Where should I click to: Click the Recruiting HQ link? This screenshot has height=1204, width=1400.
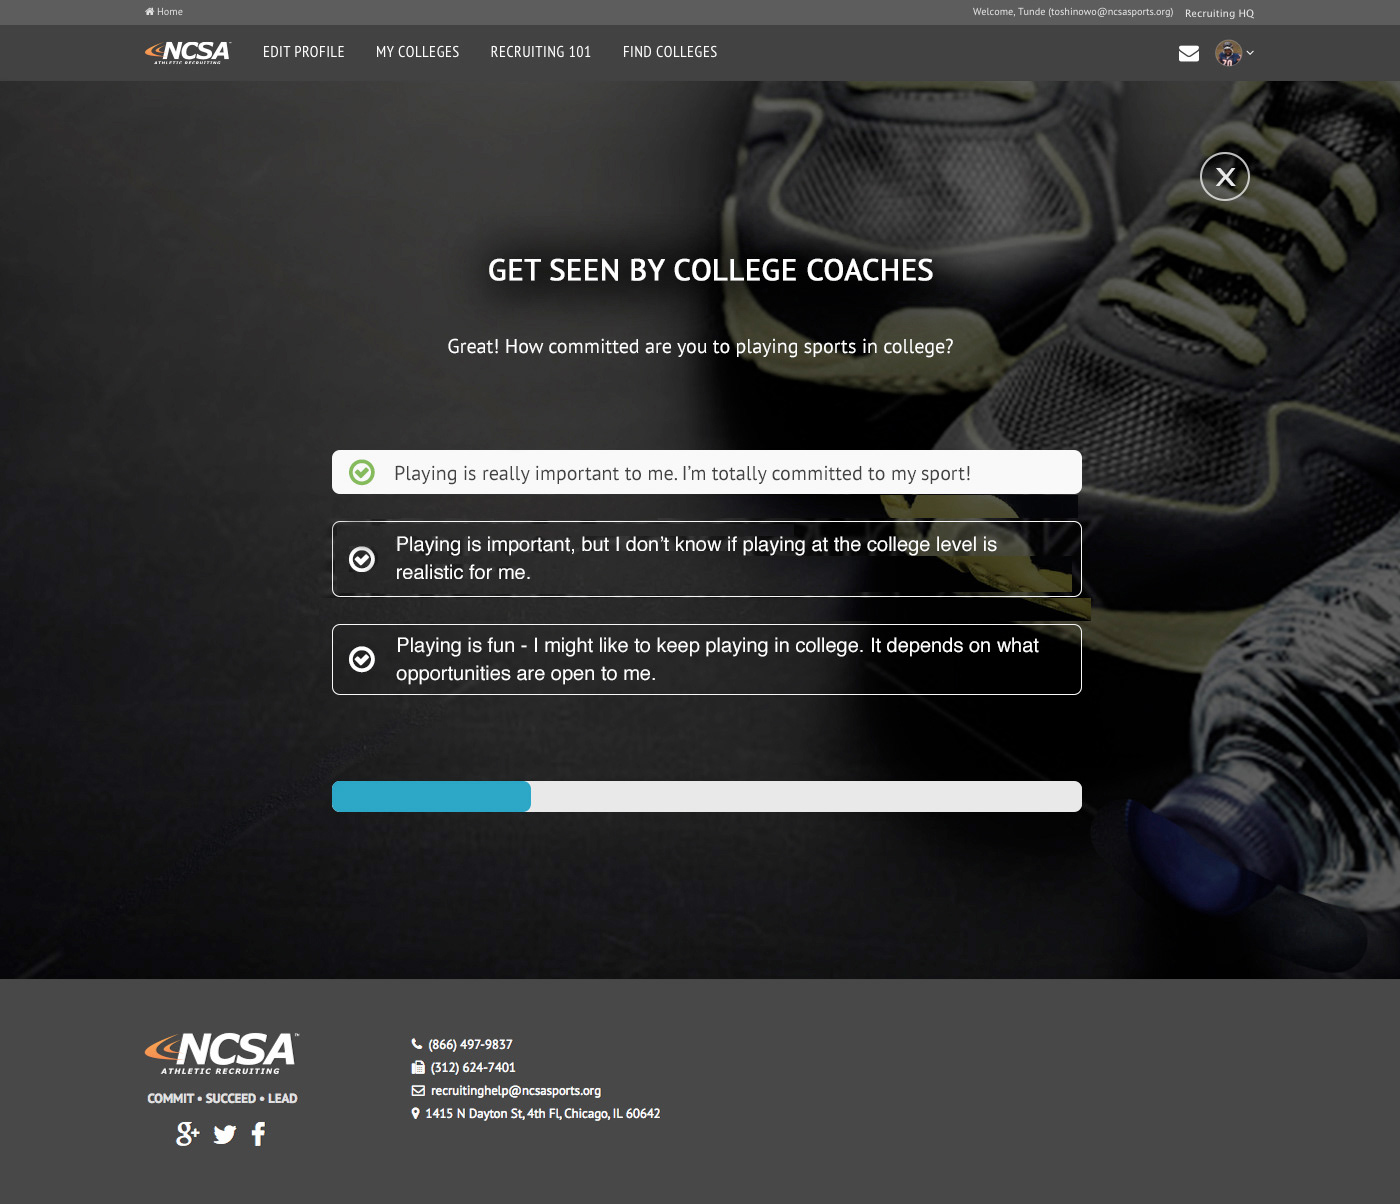(x=1219, y=13)
